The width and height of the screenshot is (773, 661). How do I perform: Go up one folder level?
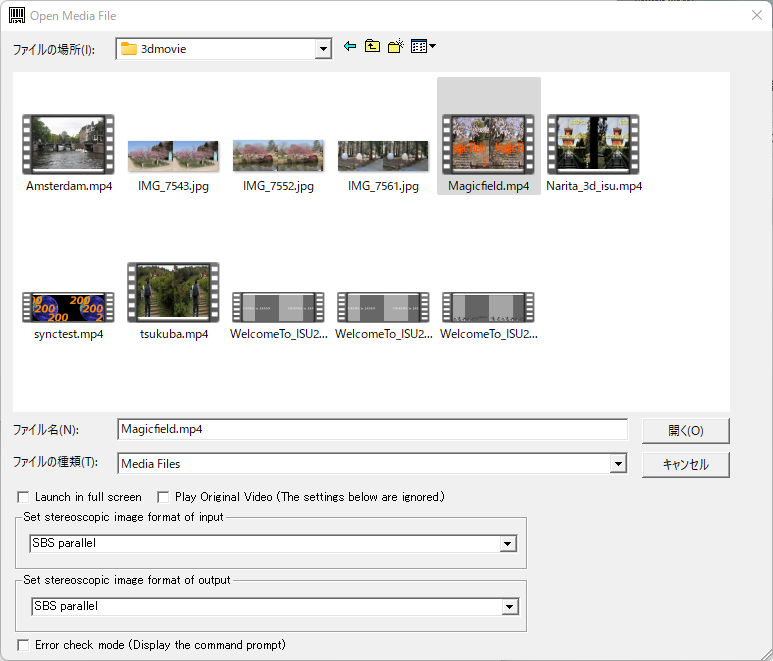tap(372, 46)
